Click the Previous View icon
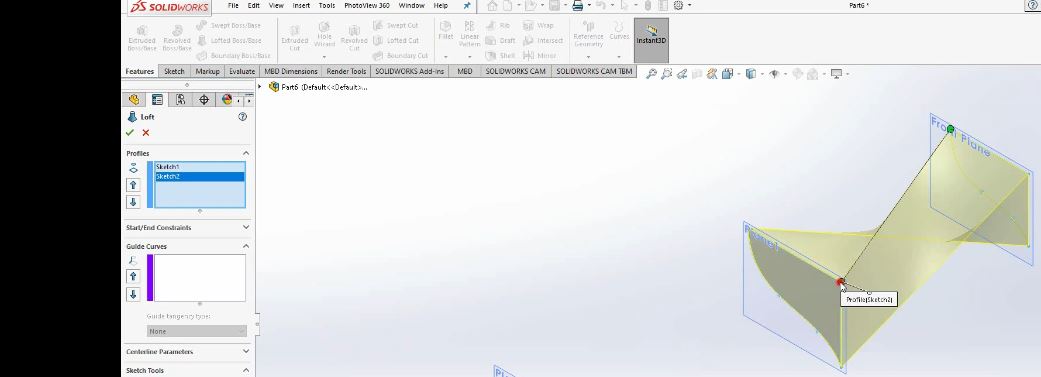 (682, 74)
